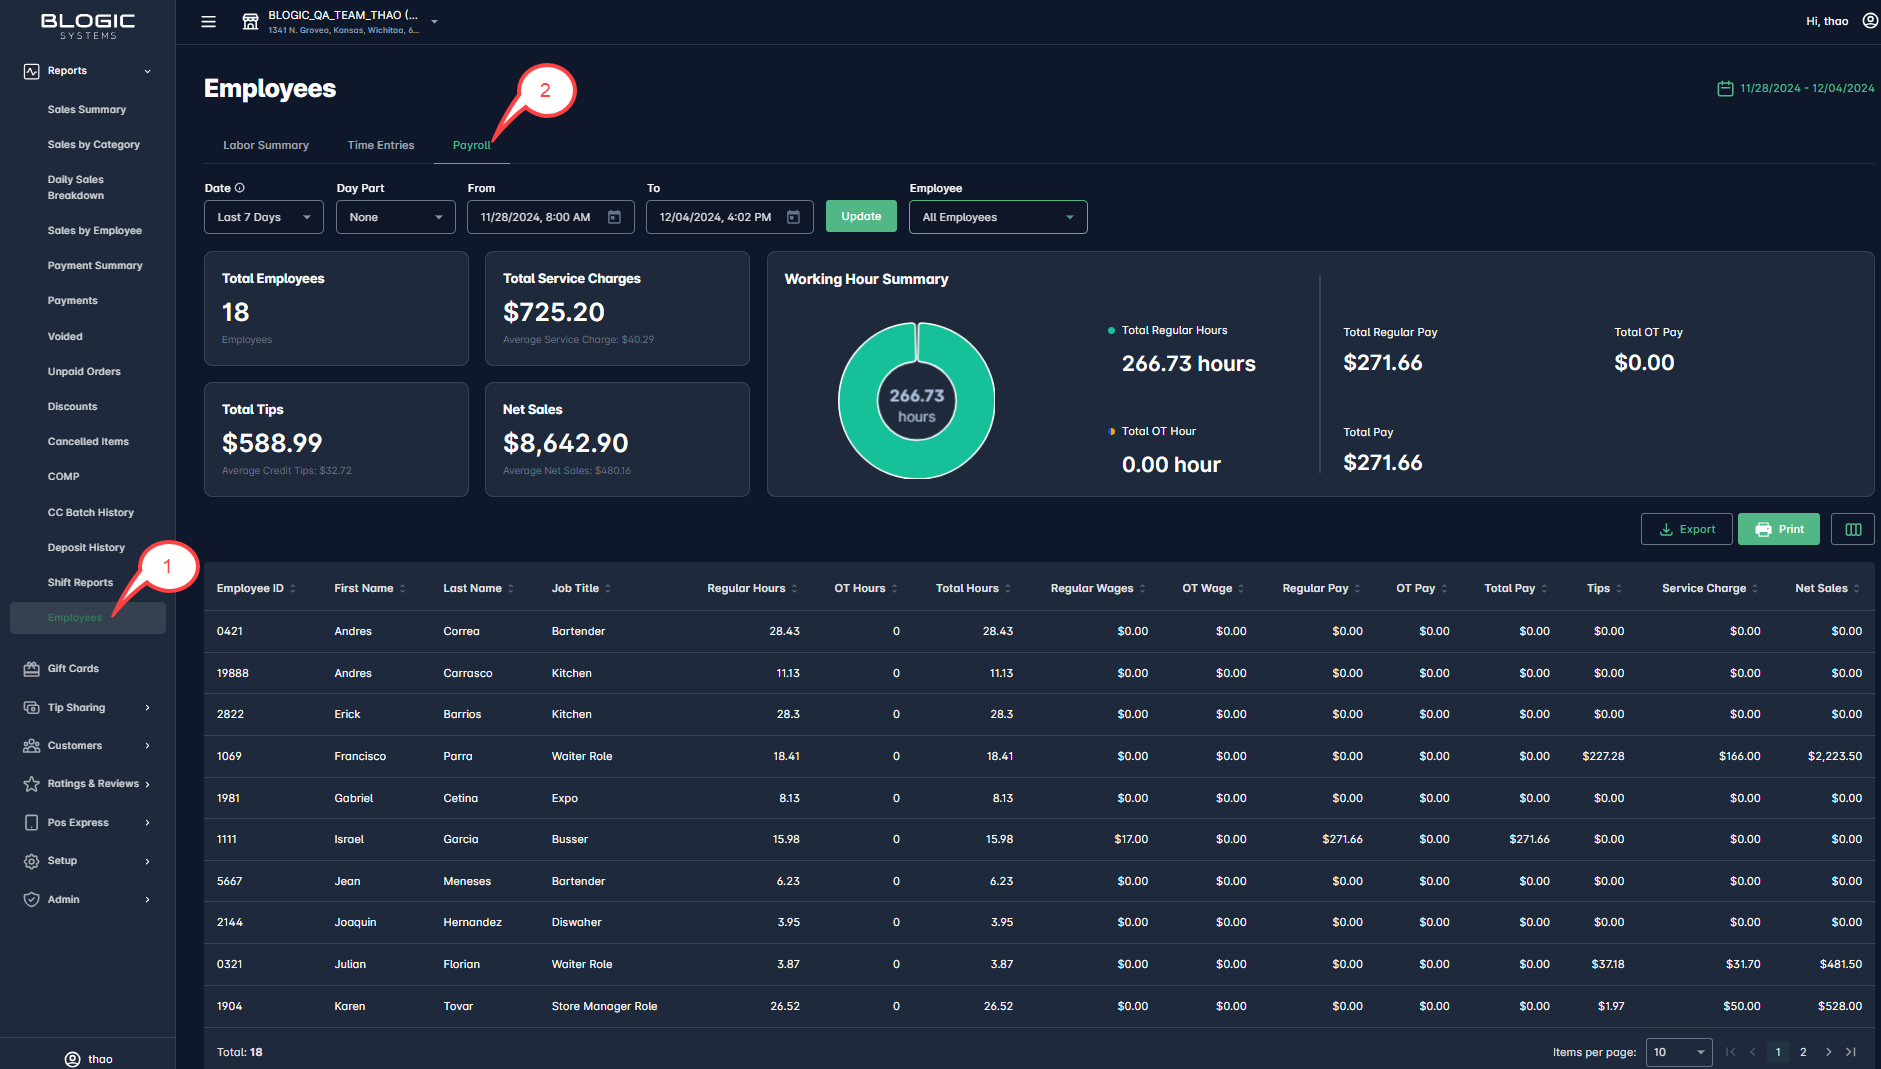This screenshot has width=1881, height=1069.
Task: Open the All Employees dropdown
Action: click(x=997, y=217)
